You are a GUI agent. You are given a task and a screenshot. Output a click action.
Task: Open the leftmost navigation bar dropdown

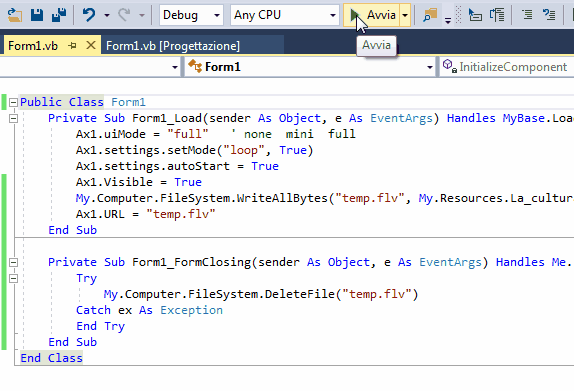(x=175, y=67)
